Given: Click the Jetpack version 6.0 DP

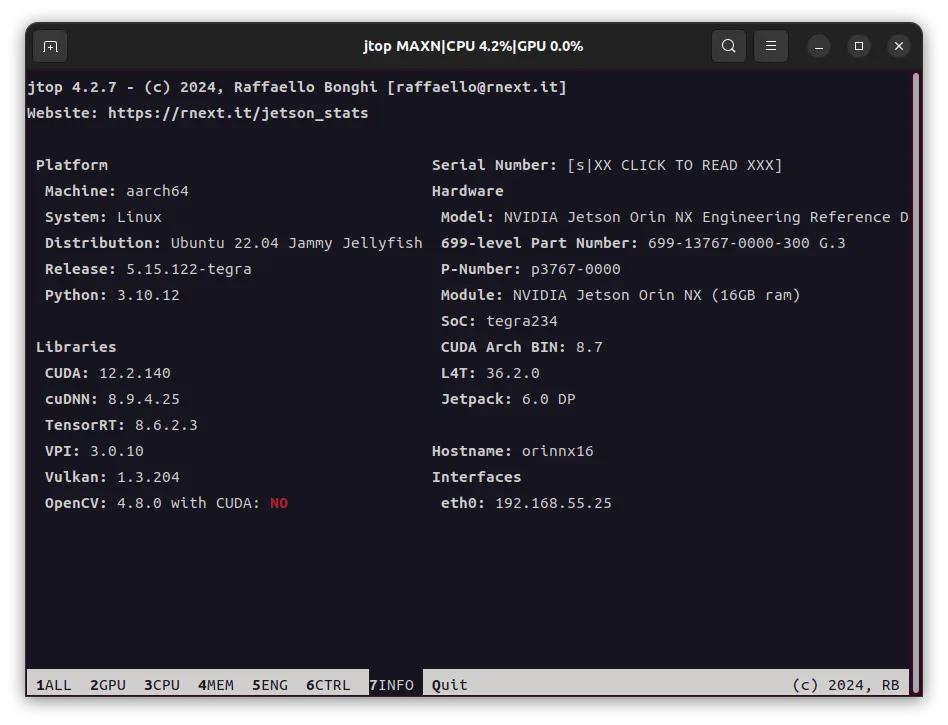Looking at the screenshot, I should click(549, 399).
